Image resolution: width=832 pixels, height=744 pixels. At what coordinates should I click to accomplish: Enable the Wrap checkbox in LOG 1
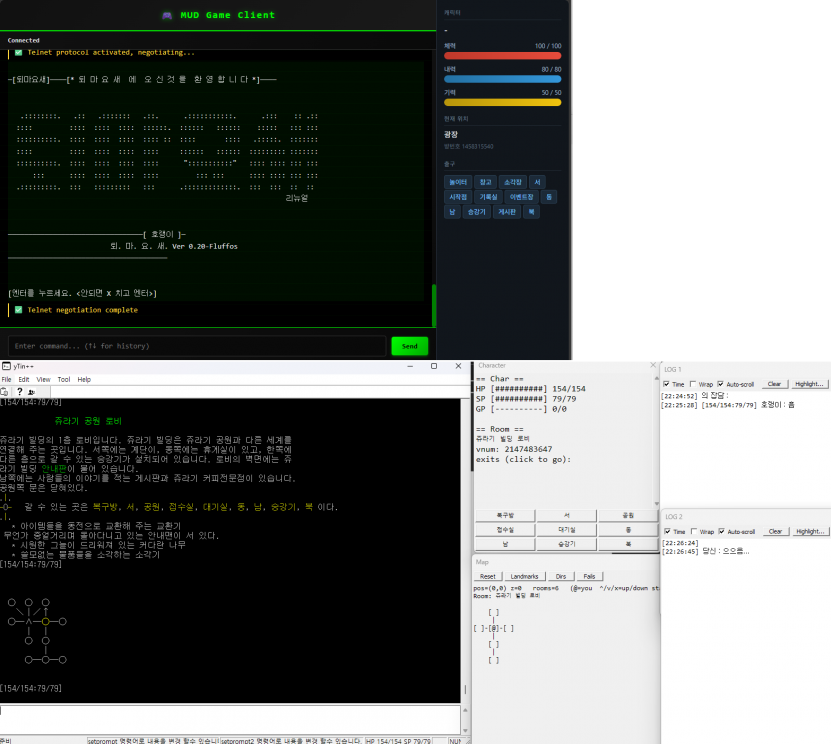point(693,384)
